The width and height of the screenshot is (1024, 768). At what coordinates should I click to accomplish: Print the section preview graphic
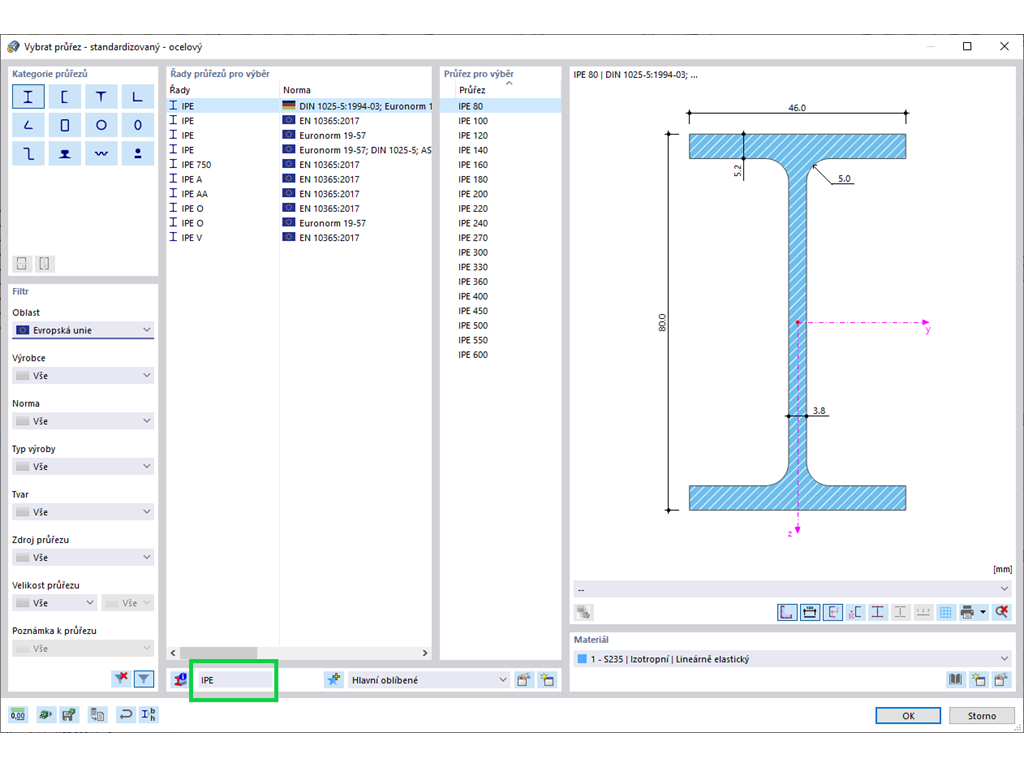tap(968, 612)
